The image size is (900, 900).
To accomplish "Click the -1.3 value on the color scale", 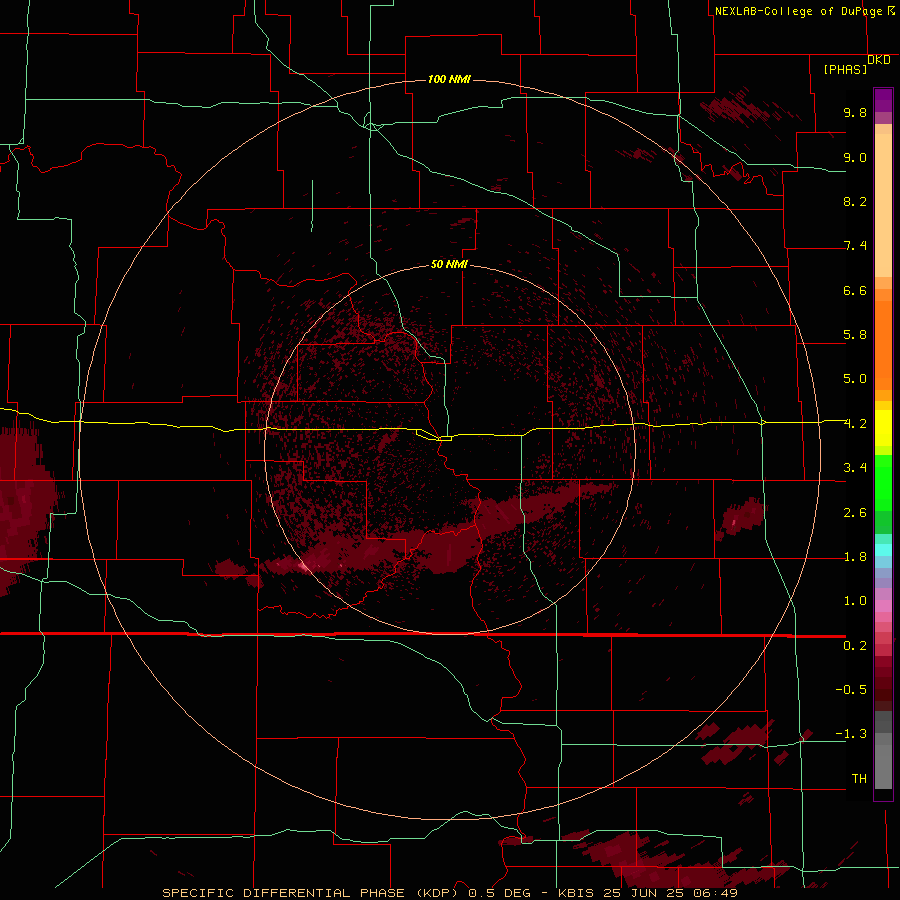I will [851, 734].
